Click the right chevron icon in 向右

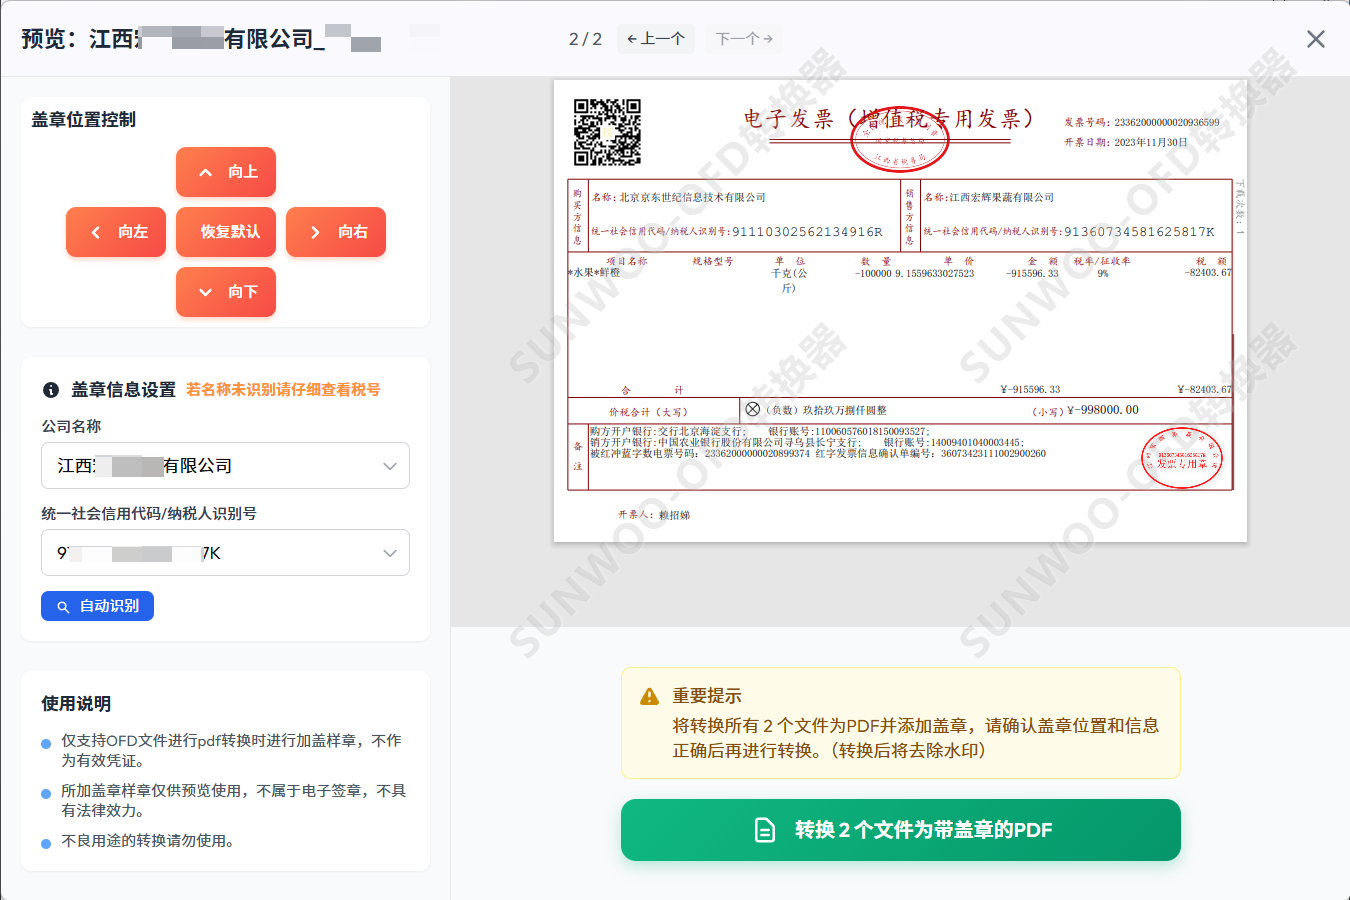(315, 232)
